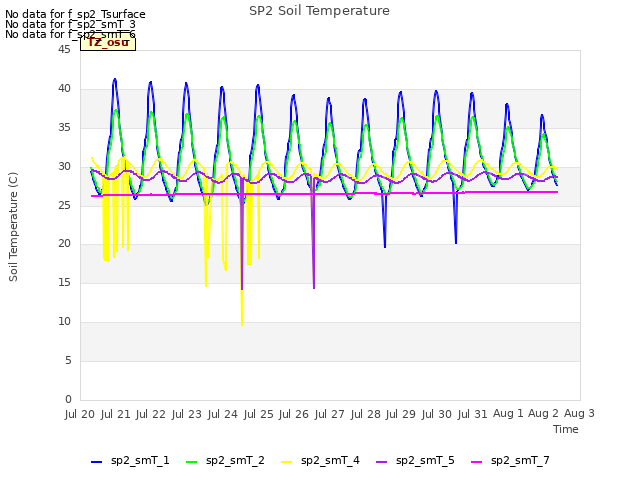Click the Jul 26 x-axis tick label
This screenshot has width=640, height=480.
[294, 414]
